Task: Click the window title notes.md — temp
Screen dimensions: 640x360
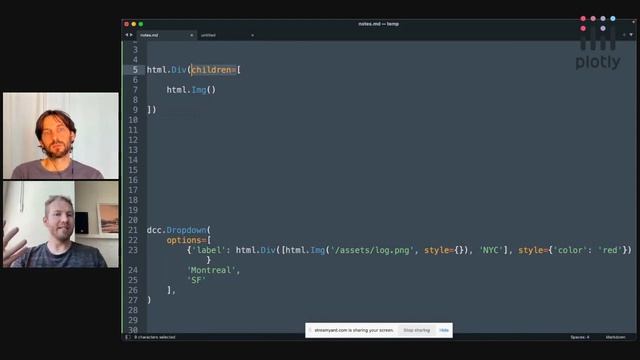Action: click(378, 24)
